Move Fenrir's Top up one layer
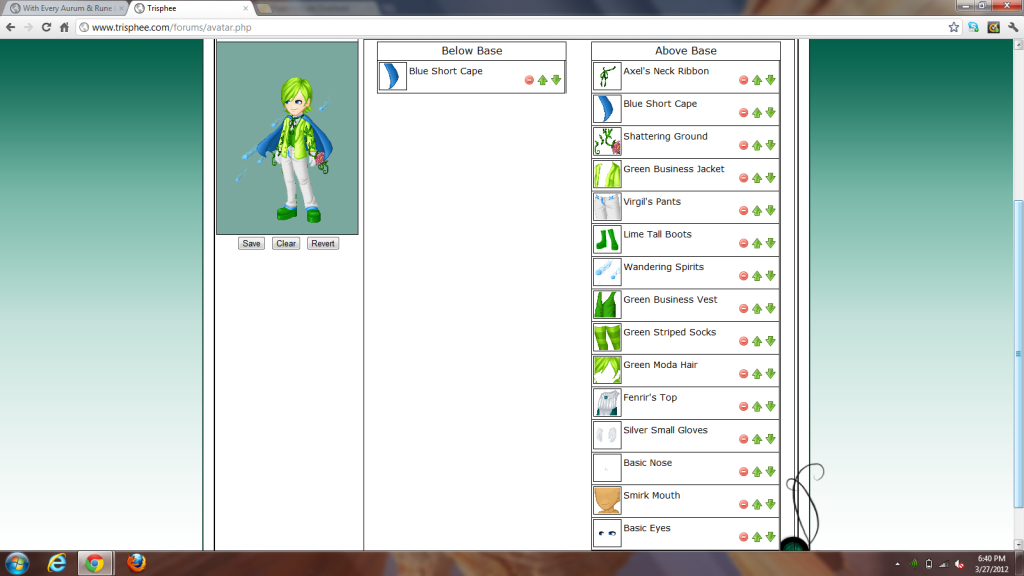 pyautogui.click(x=757, y=406)
